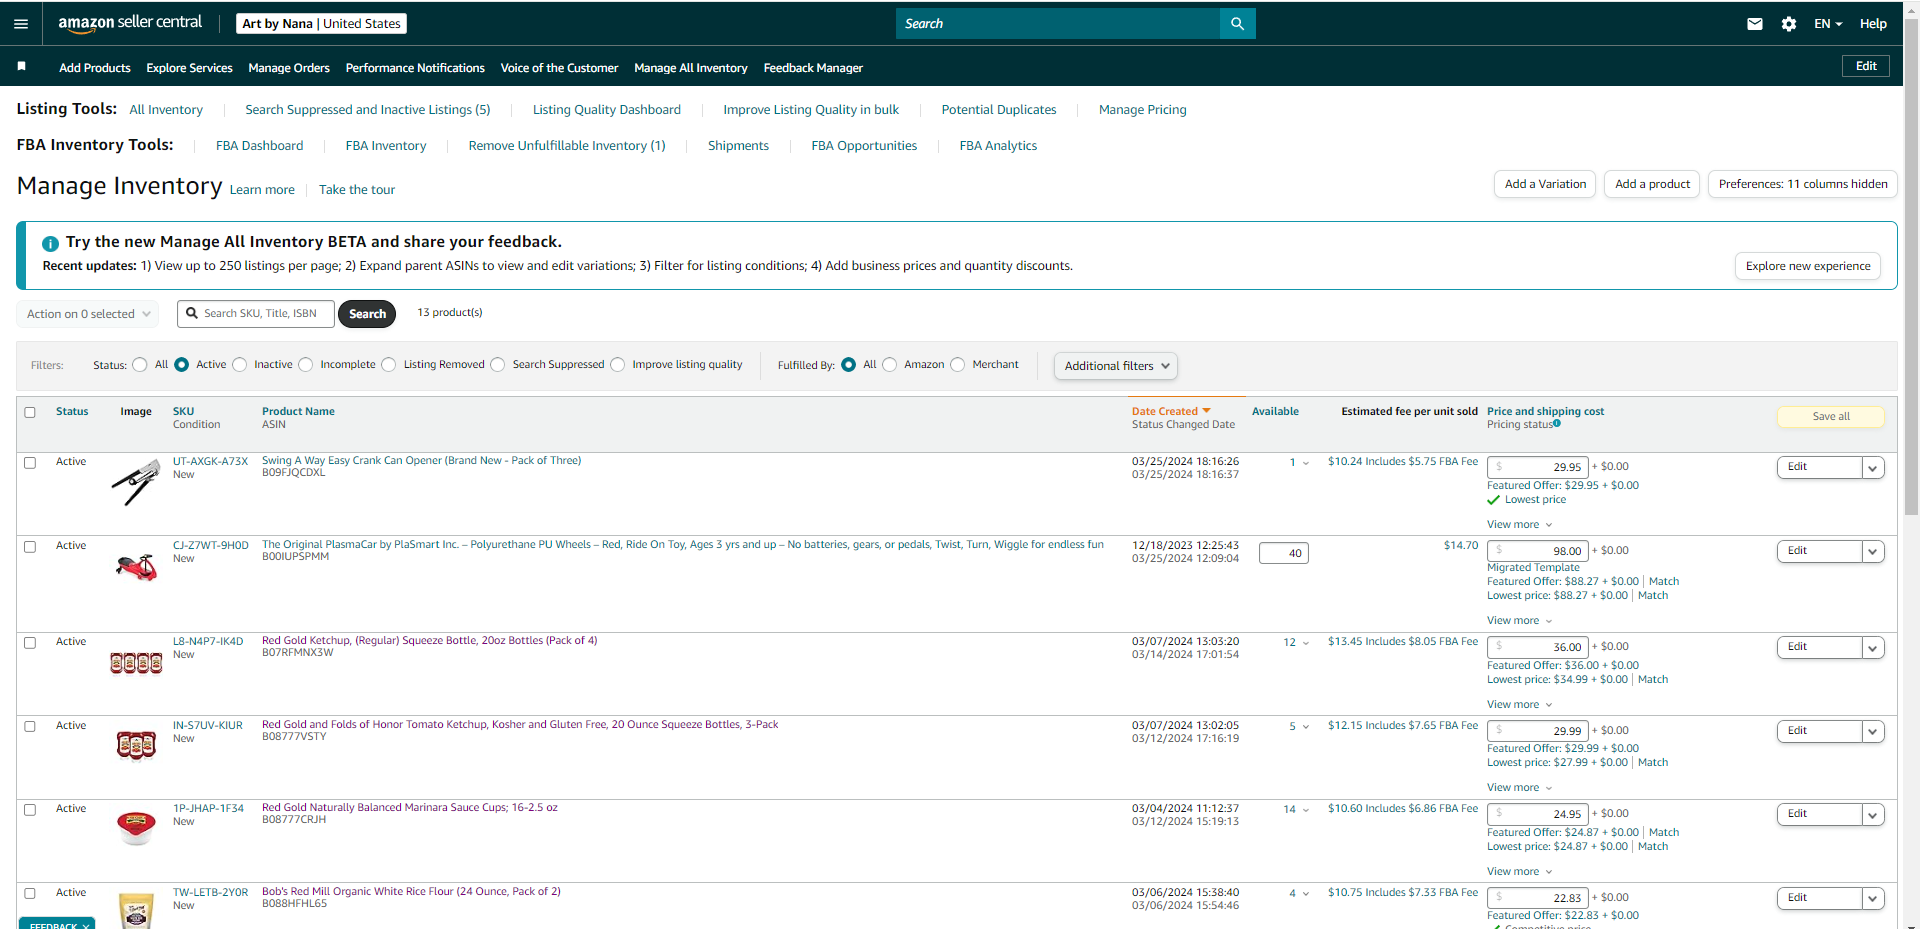Open Manage All Inventory nav item
The height and width of the screenshot is (929, 1920).
tap(691, 68)
